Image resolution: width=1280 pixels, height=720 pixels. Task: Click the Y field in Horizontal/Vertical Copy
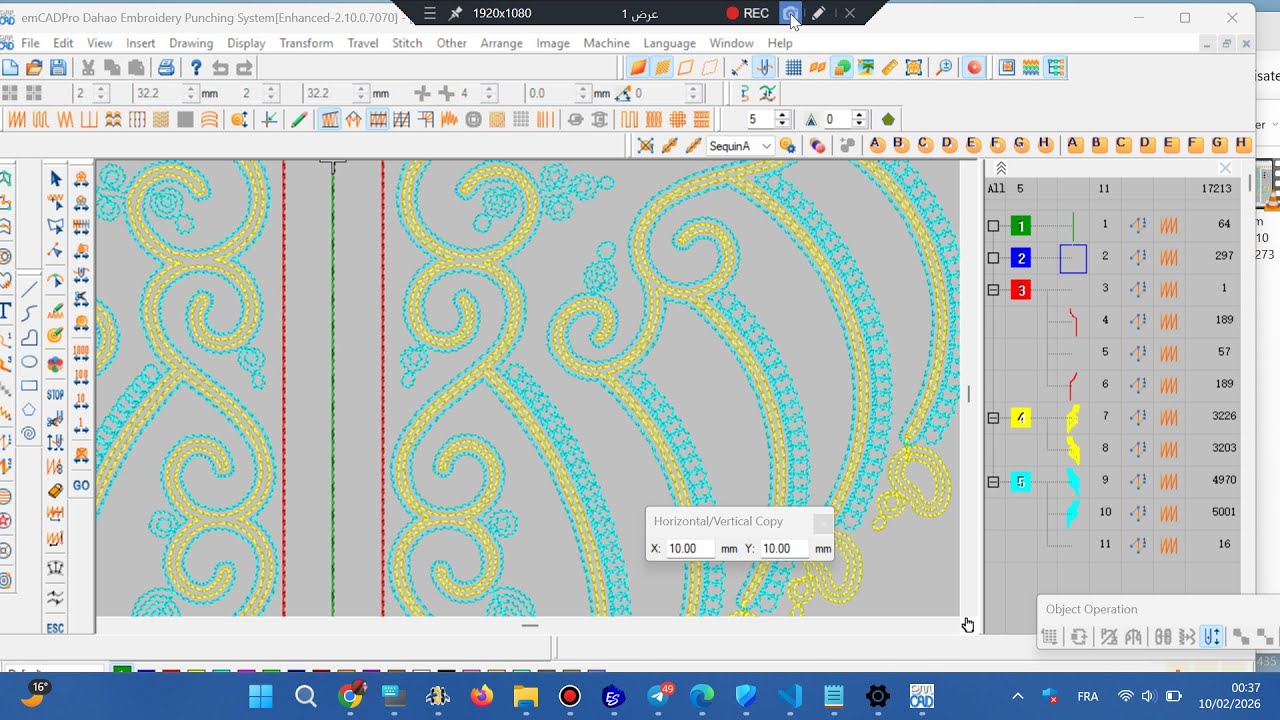point(785,548)
